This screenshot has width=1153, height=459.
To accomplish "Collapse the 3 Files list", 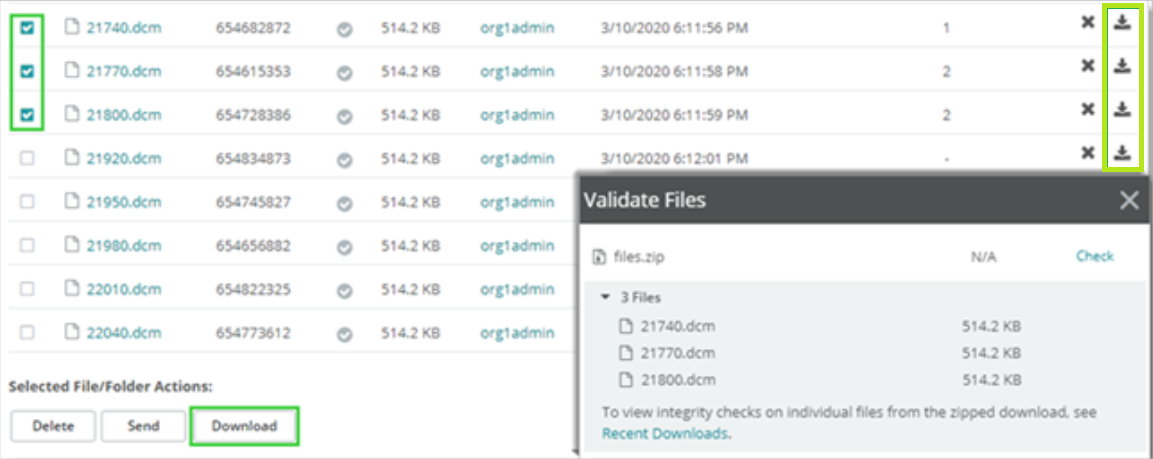I will pos(605,297).
